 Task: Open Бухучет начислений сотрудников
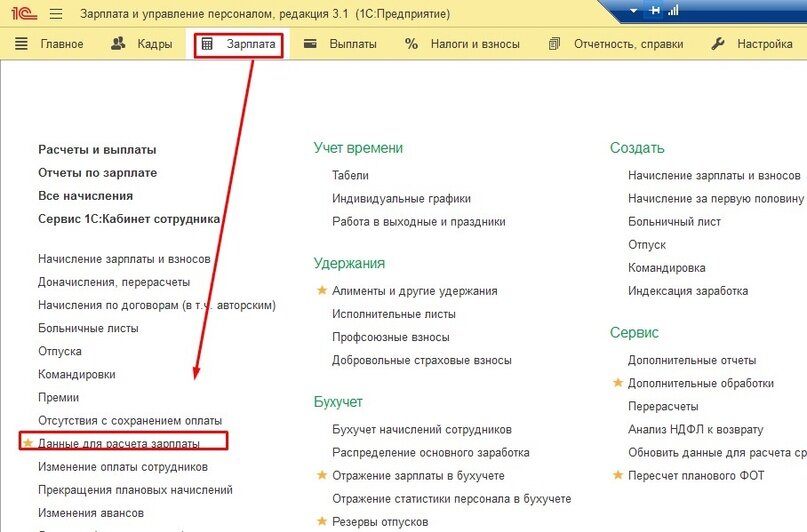pos(422,430)
